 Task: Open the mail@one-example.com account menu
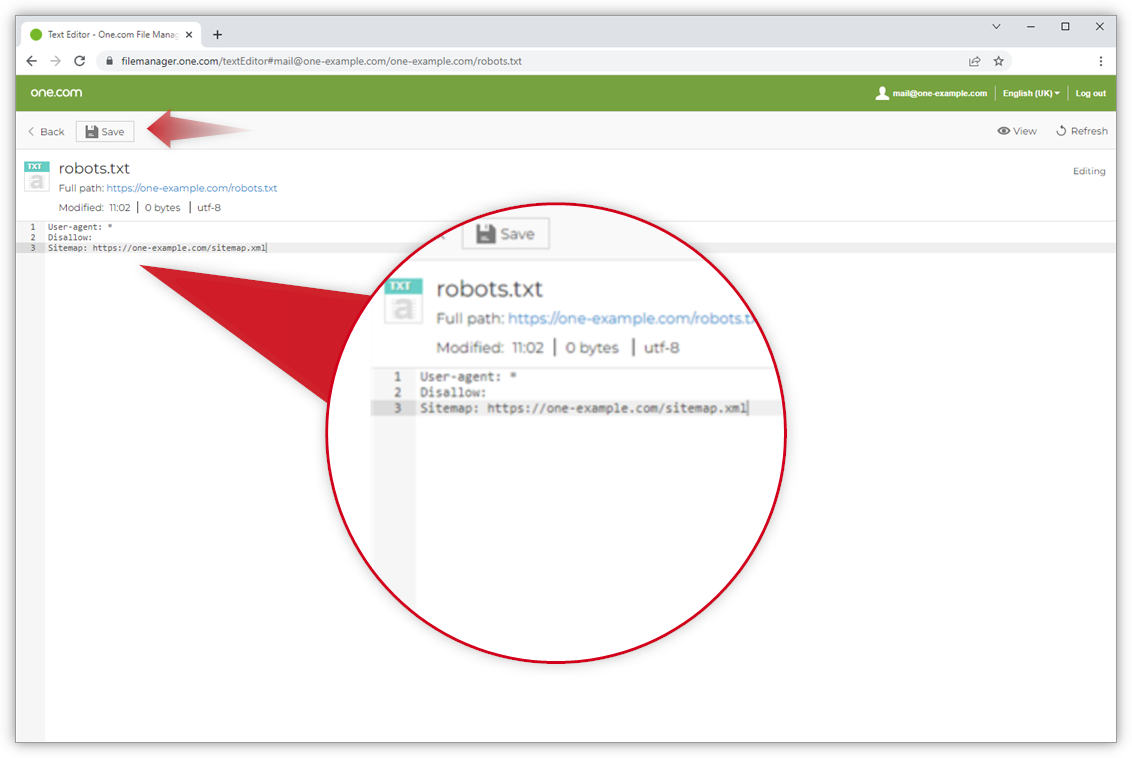[931, 93]
